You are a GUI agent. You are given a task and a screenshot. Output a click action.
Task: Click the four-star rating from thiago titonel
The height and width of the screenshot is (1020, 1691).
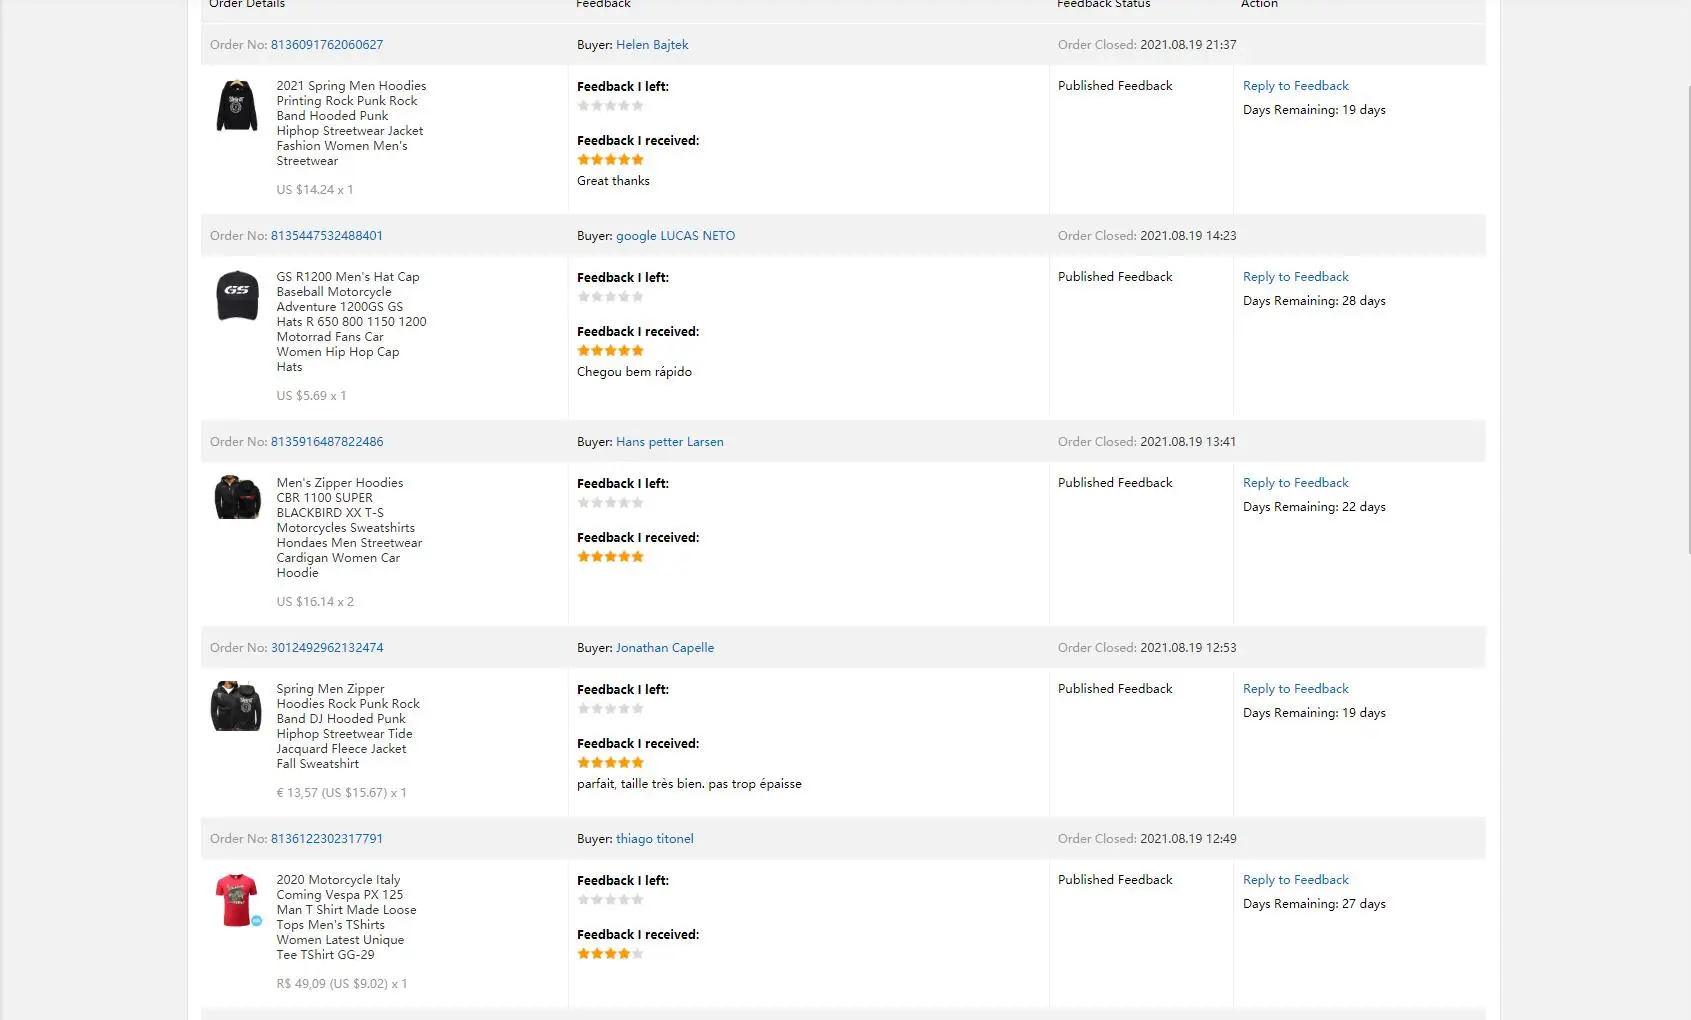(x=610, y=954)
